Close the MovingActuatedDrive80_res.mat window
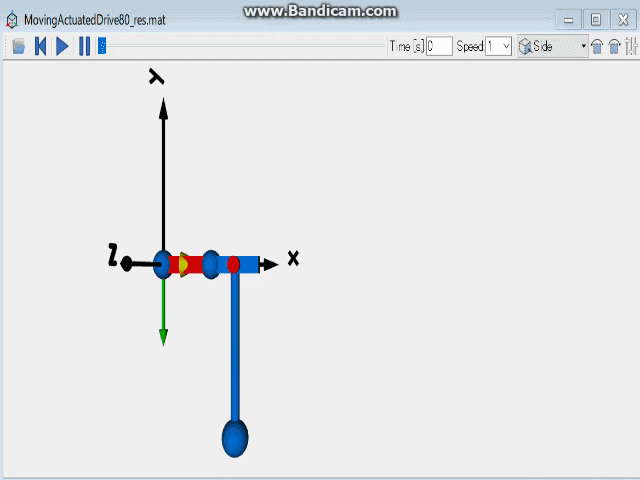Image resolution: width=640 pixels, height=480 pixels. [622, 20]
